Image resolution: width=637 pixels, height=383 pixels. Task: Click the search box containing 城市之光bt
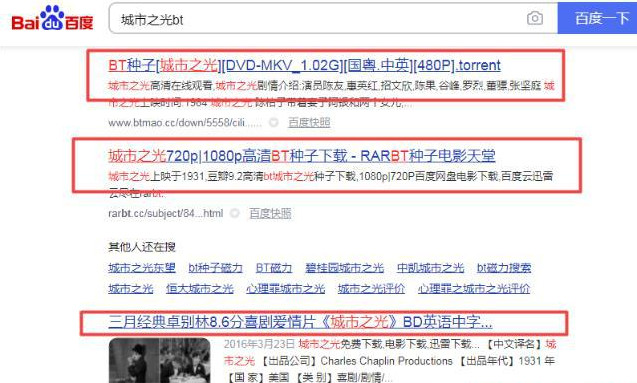click(333, 18)
